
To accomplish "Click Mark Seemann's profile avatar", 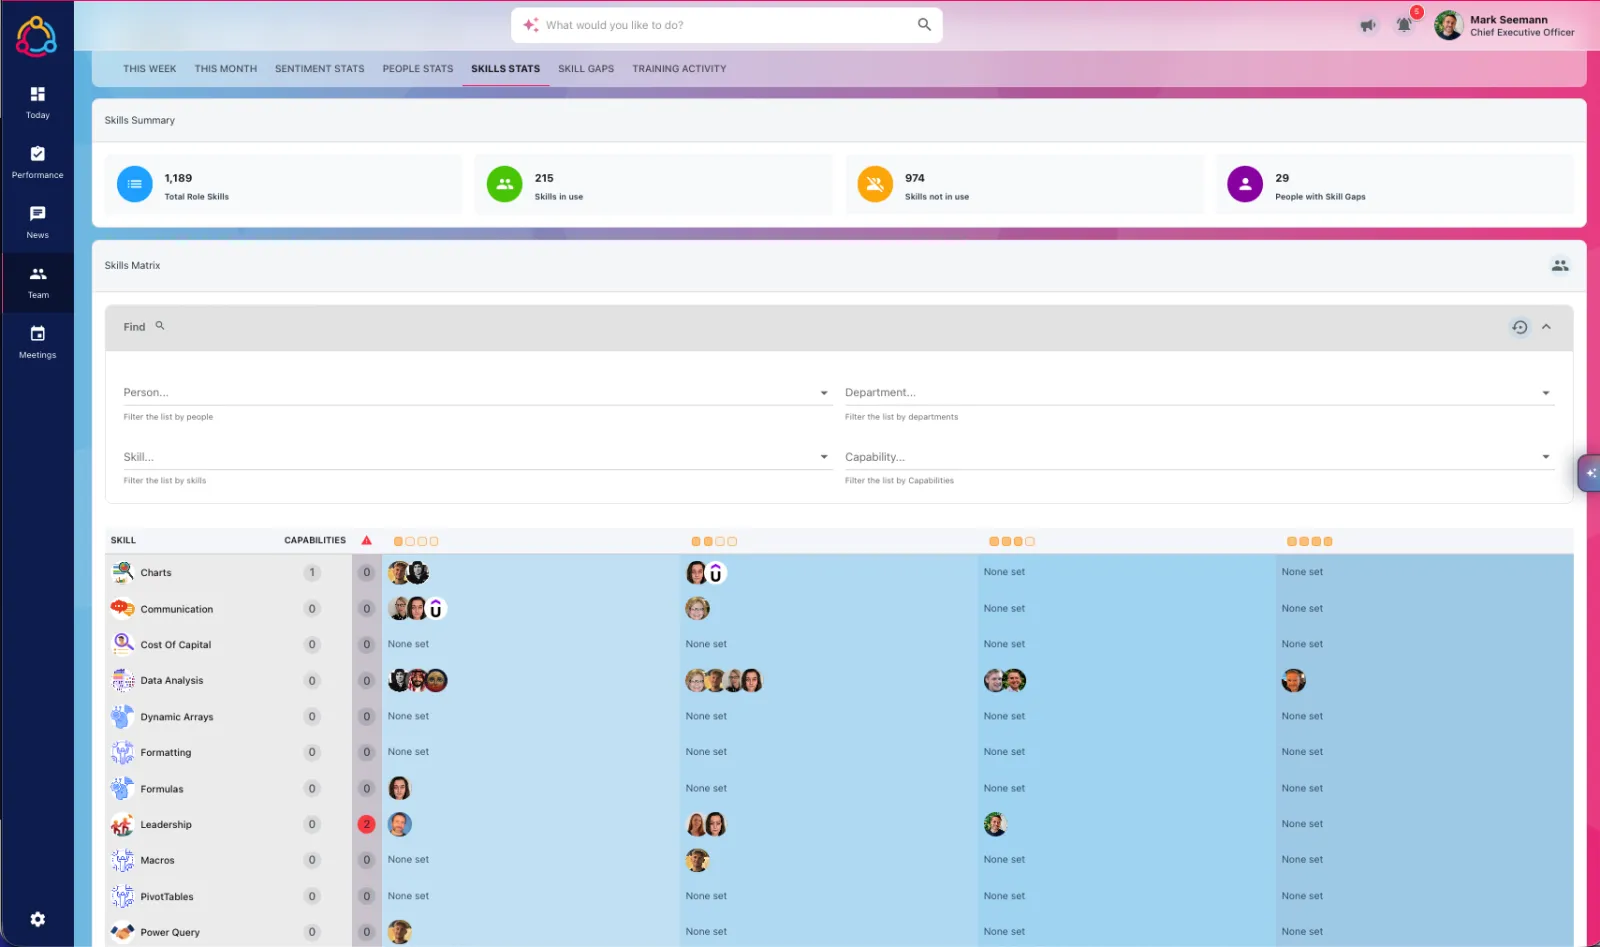I will click(1448, 25).
